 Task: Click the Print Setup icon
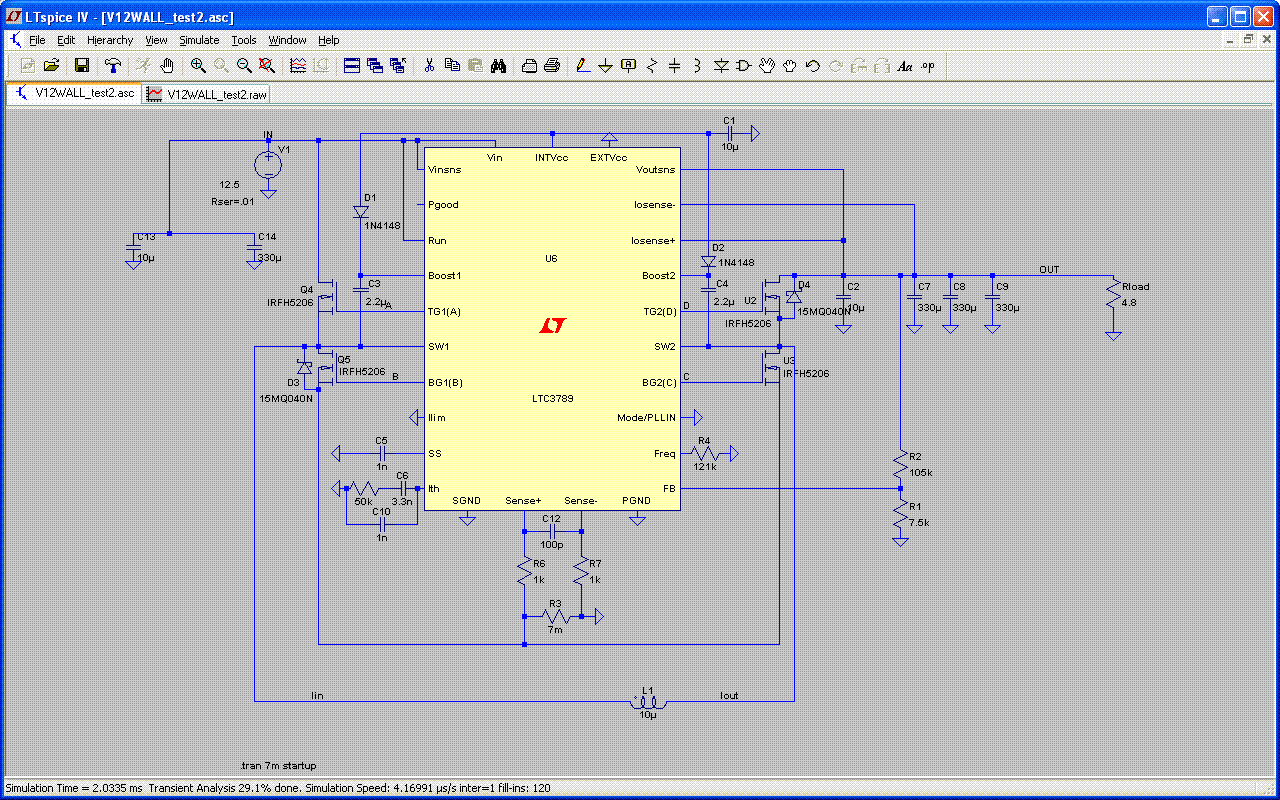(529, 66)
